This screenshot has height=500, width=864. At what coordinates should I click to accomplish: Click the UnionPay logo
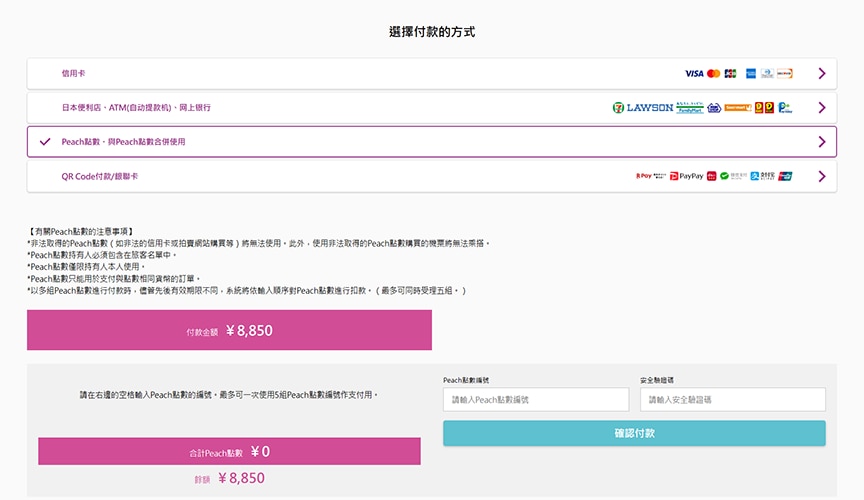[x=785, y=176]
